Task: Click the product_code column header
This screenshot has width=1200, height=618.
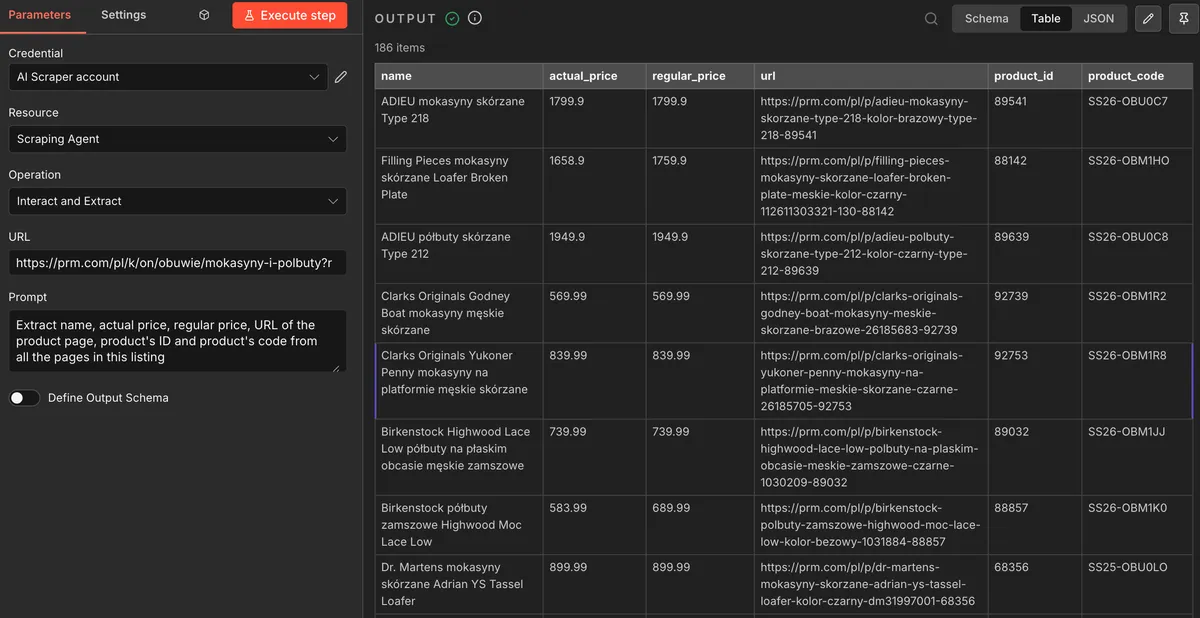Action: tap(1137, 76)
